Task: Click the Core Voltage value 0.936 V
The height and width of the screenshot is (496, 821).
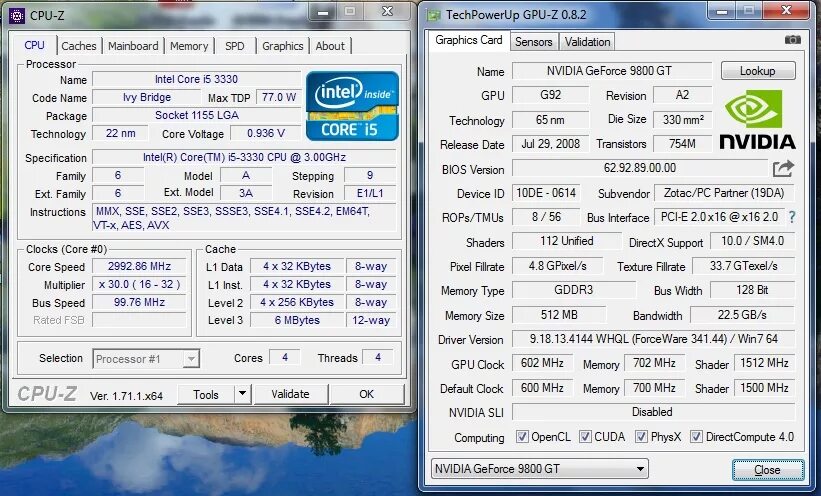Action: [x=266, y=133]
